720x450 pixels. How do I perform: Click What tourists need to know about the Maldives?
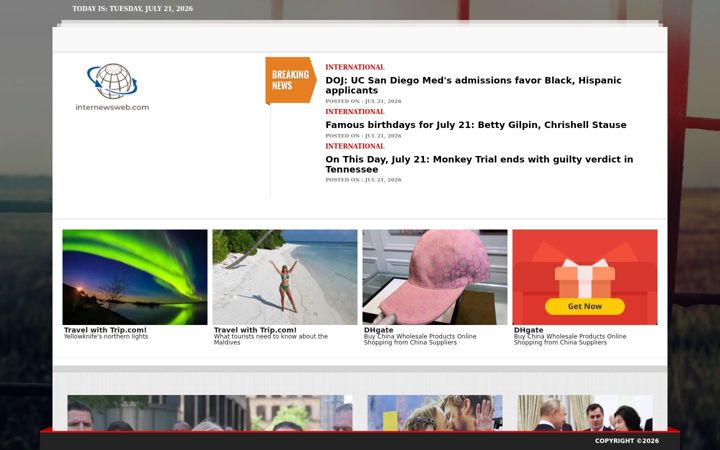(271, 339)
